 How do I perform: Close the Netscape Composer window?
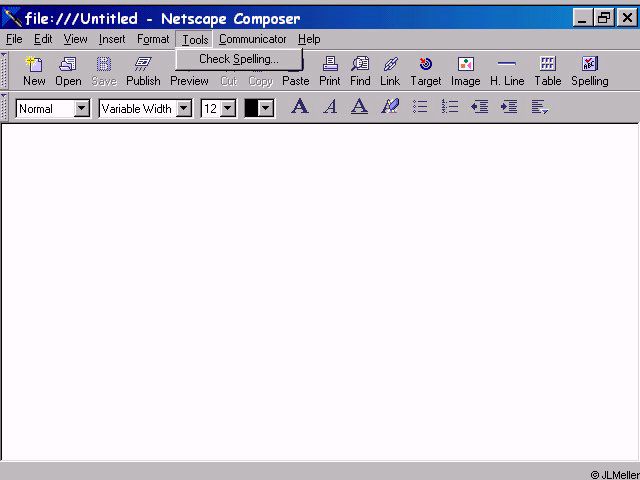627,18
